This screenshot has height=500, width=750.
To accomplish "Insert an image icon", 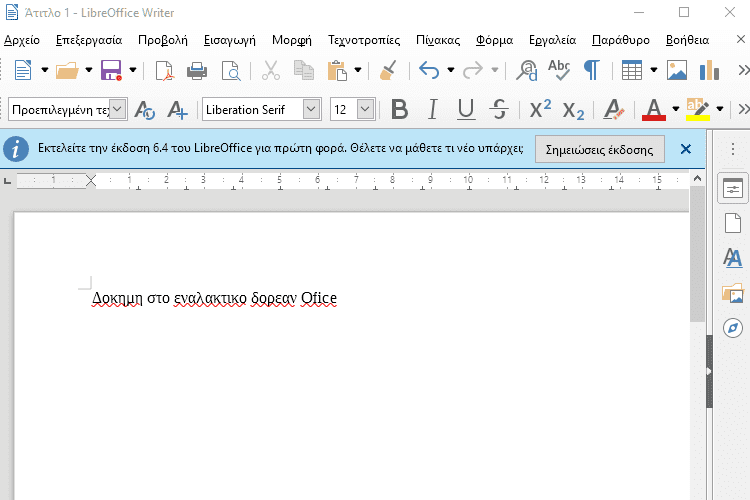I will click(x=677, y=70).
